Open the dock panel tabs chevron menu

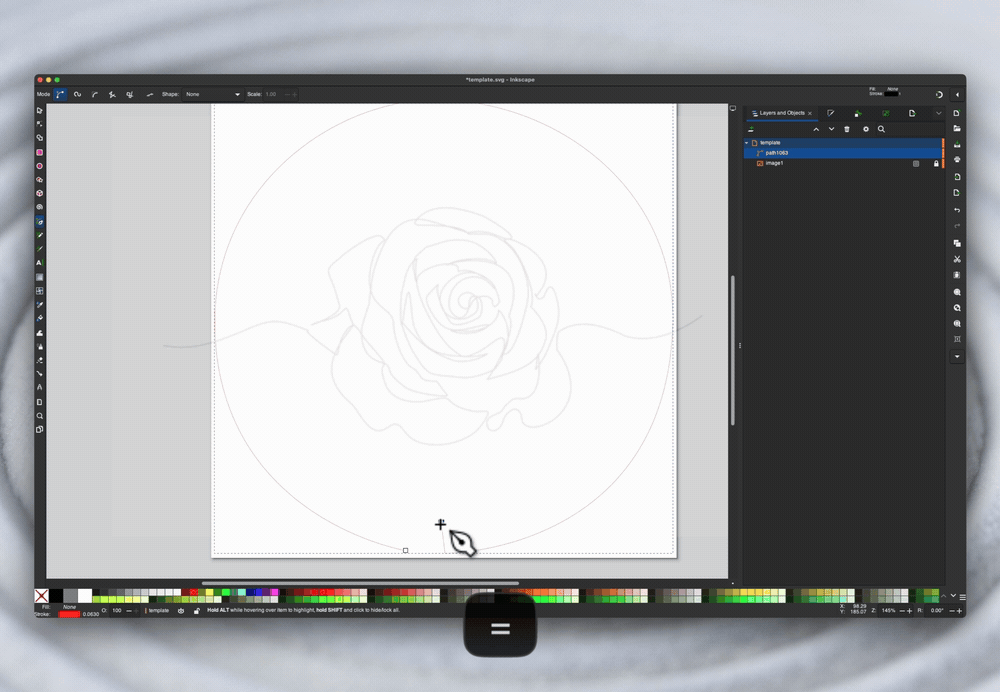point(938,113)
